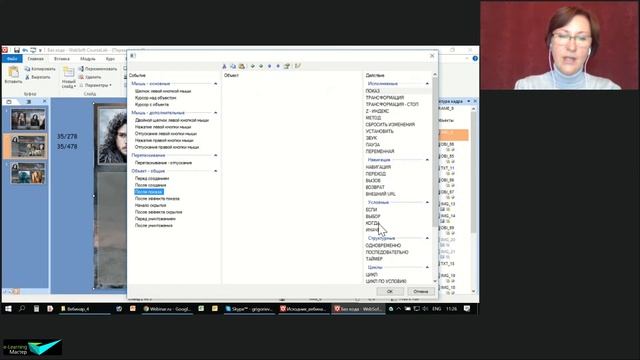Select the ЦИКЛ ПО УСЛОВИЮ action
This screenshot has height=360, width=640.
[x=386, y=281]
